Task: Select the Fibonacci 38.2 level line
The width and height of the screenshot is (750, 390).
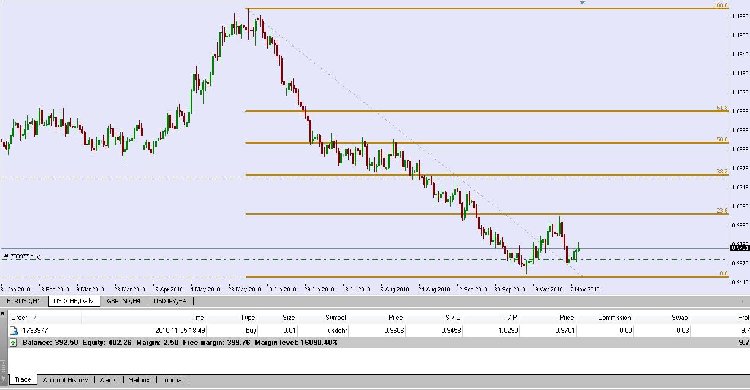Action: tap(487, 175)
